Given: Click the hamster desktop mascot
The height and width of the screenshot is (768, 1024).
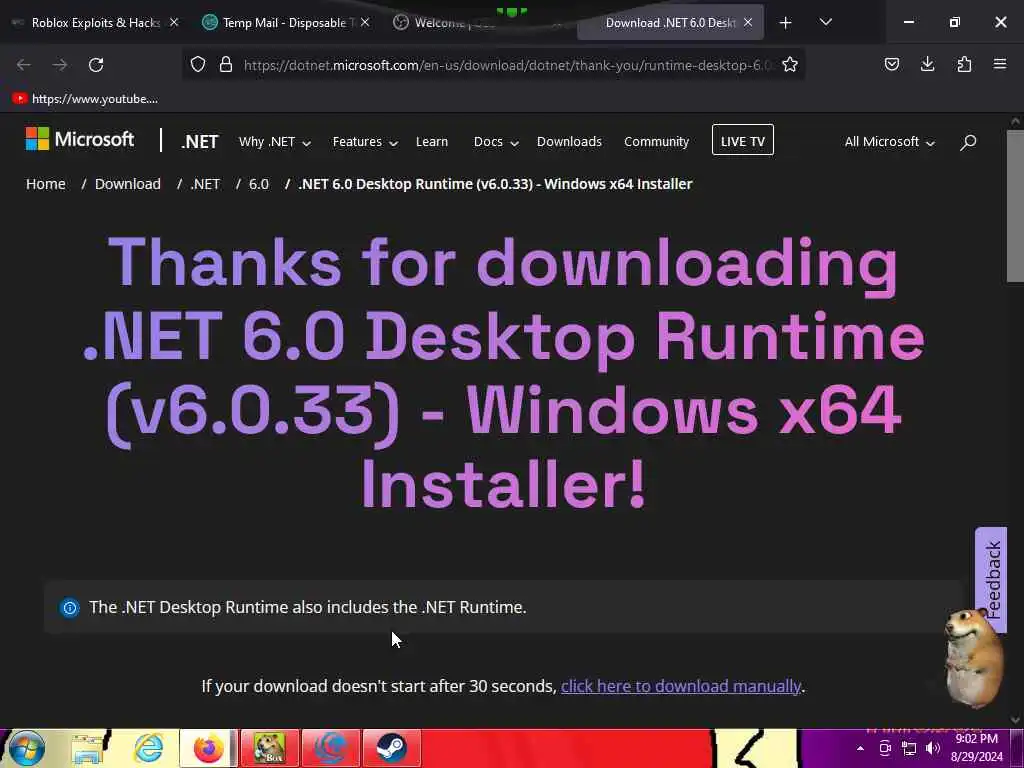Looking at the screenshot, I should [973, 658].
